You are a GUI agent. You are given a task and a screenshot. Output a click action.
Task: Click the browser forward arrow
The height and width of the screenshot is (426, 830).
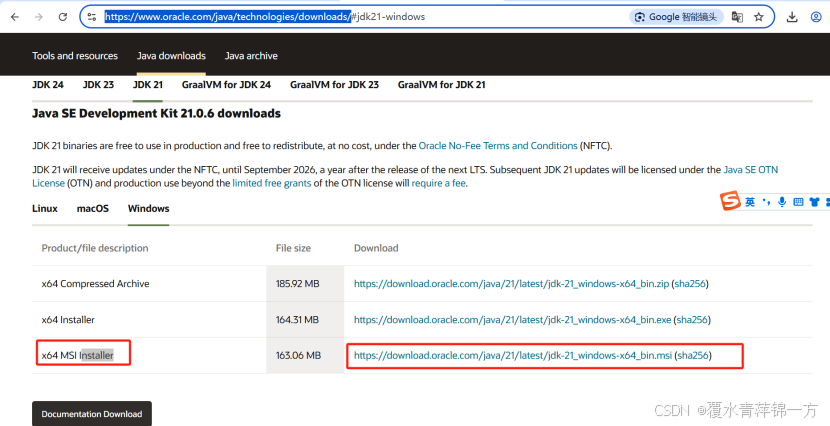(39, 17)
